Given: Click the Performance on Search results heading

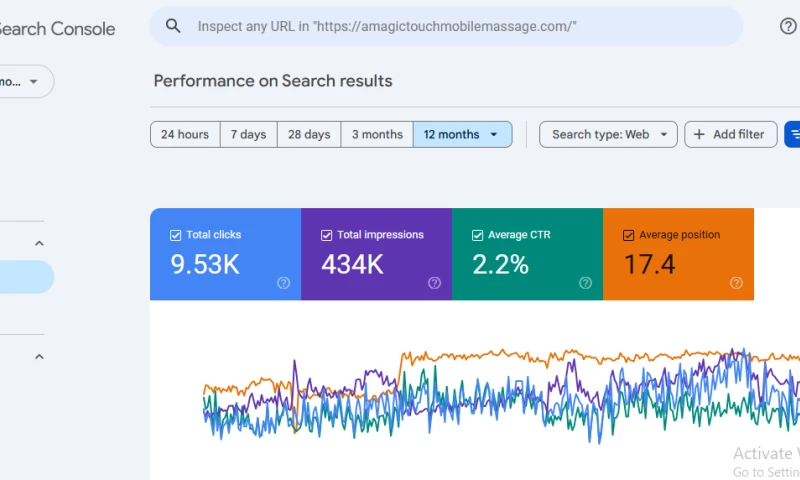Looking at the screenshot, I should coord(273,81).
